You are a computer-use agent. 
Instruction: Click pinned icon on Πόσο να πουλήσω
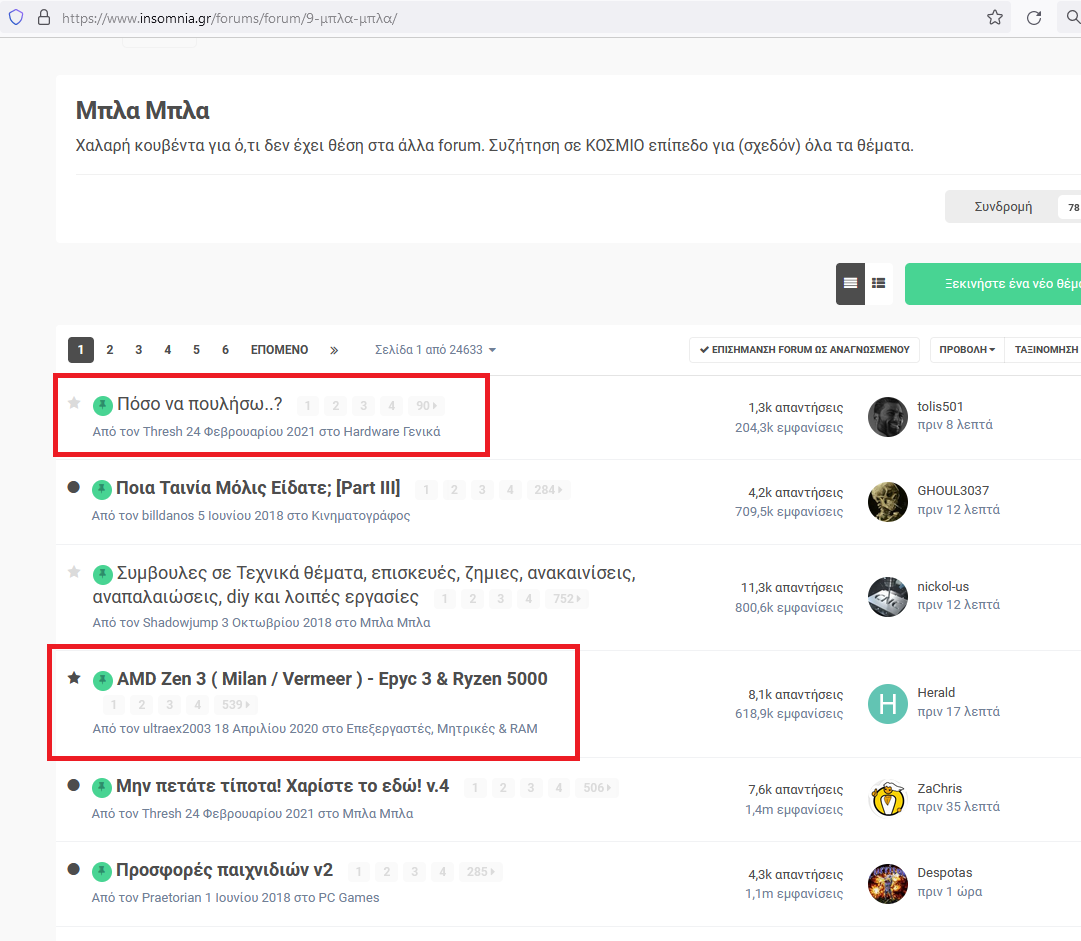coord(103,405)
